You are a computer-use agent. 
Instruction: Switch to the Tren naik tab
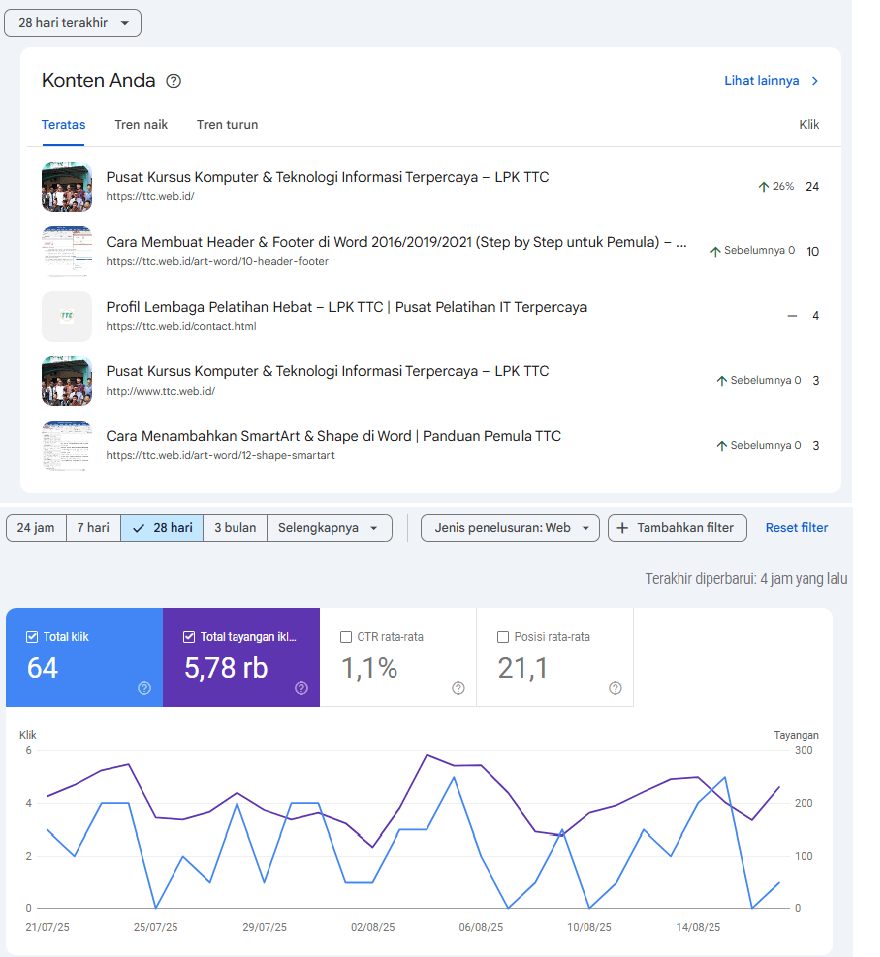[x=140, y=124]
